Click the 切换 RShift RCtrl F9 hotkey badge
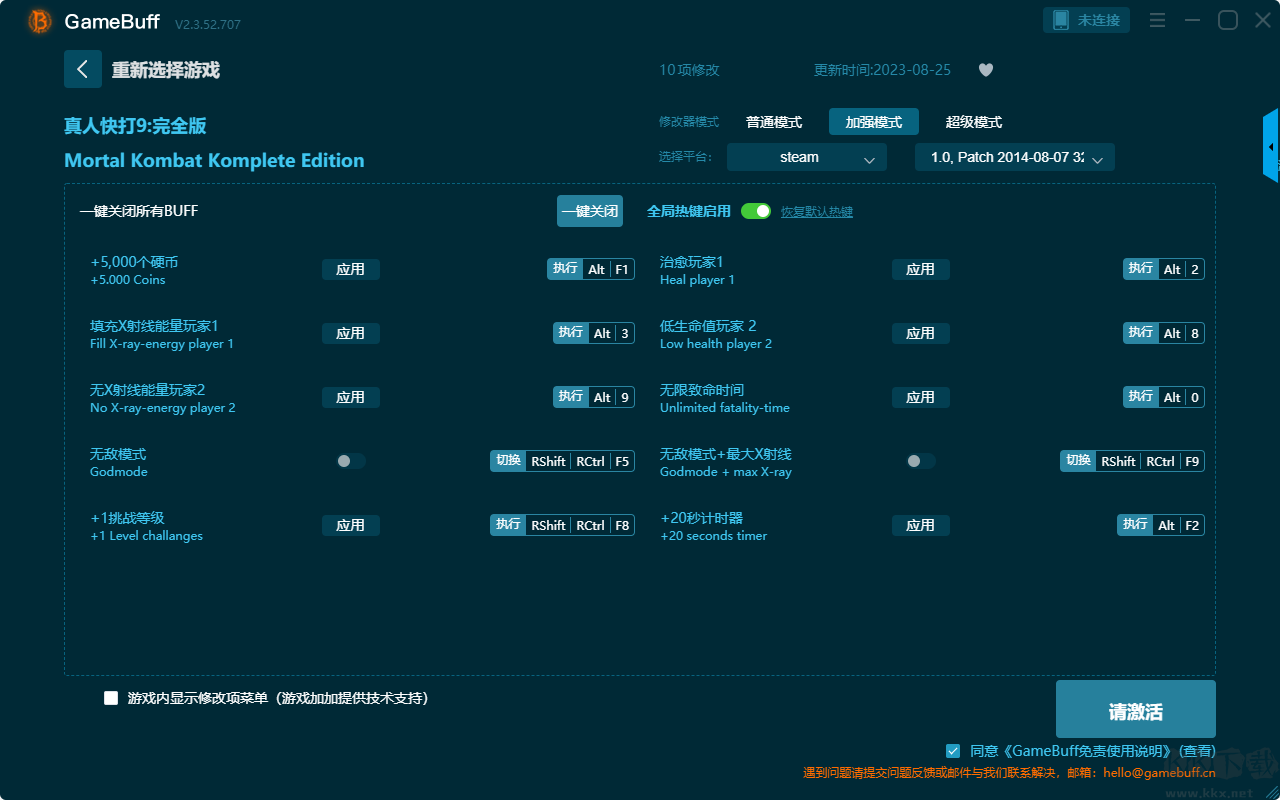Viewport: 1280px width, 800px height. [x=1132, y=461]
